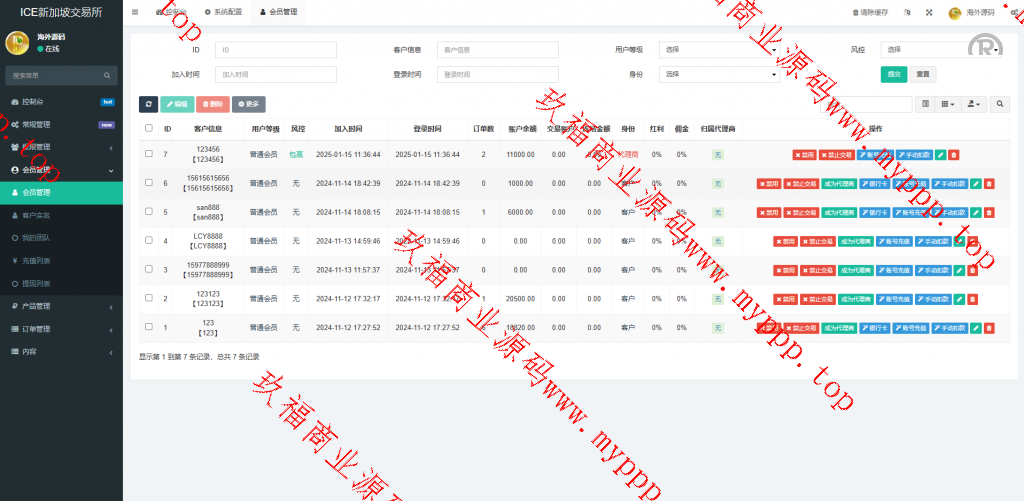Click the refresh table icon button

click(x=148, y=104)
